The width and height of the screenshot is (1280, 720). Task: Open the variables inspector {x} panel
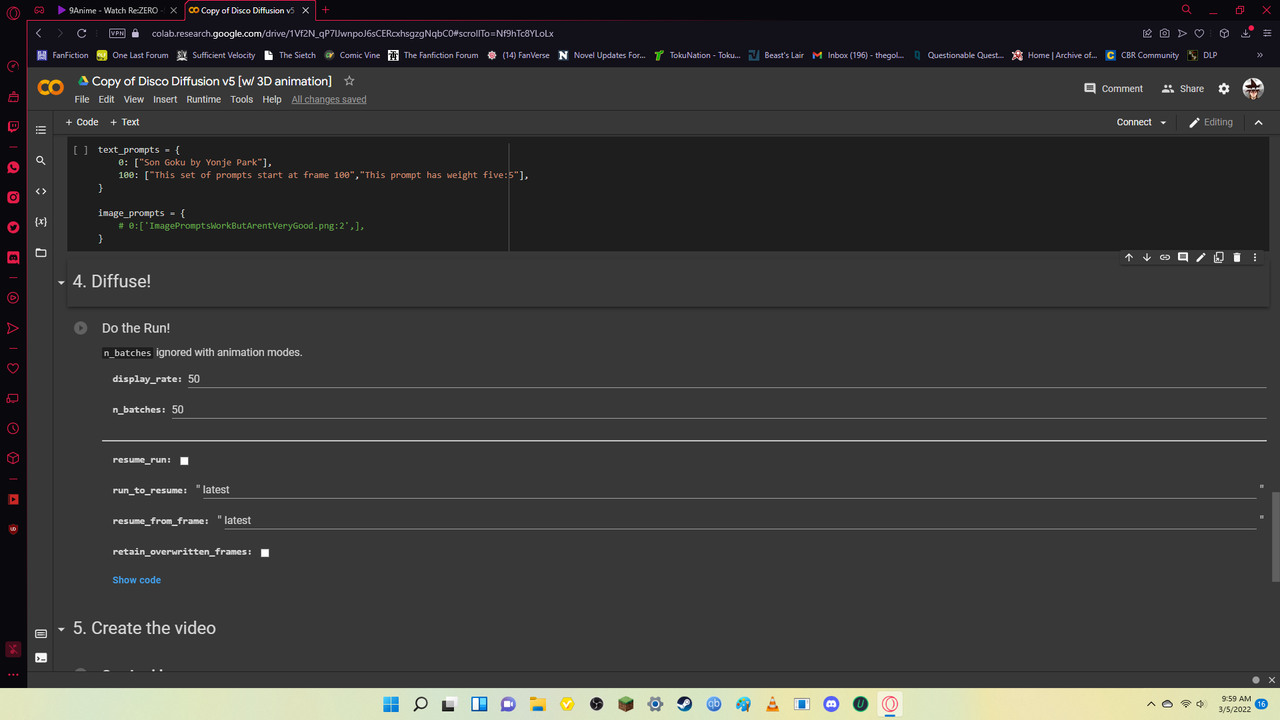pyautogui.click(x=41, y=221)
